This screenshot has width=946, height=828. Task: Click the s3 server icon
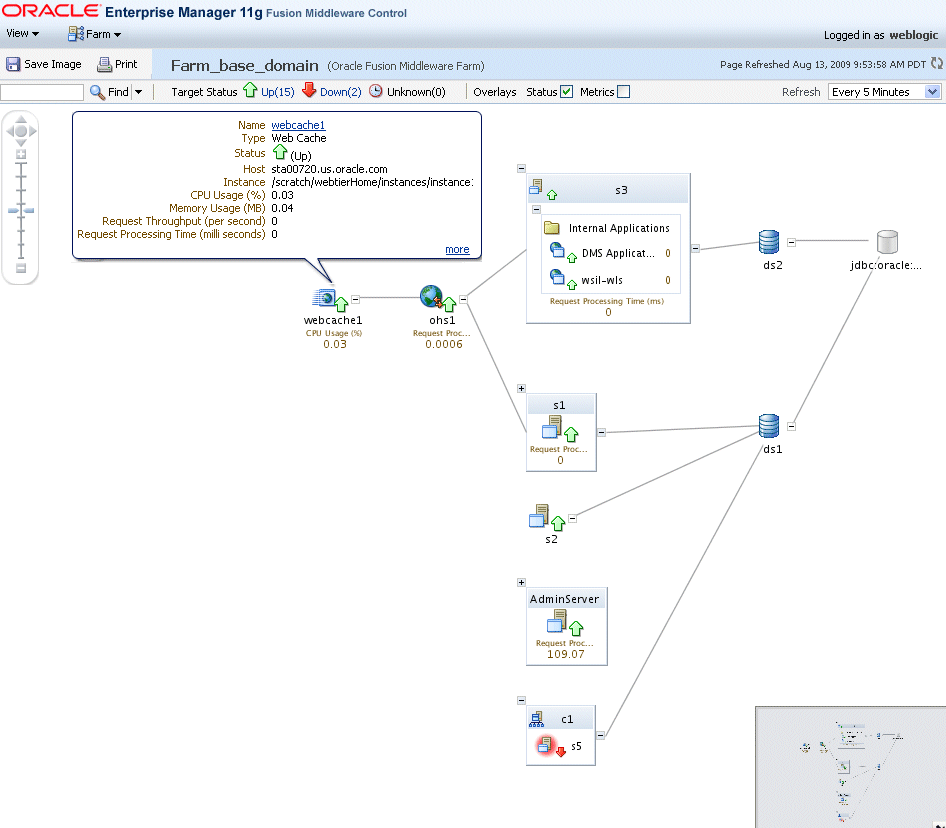[x=536, y=187]
